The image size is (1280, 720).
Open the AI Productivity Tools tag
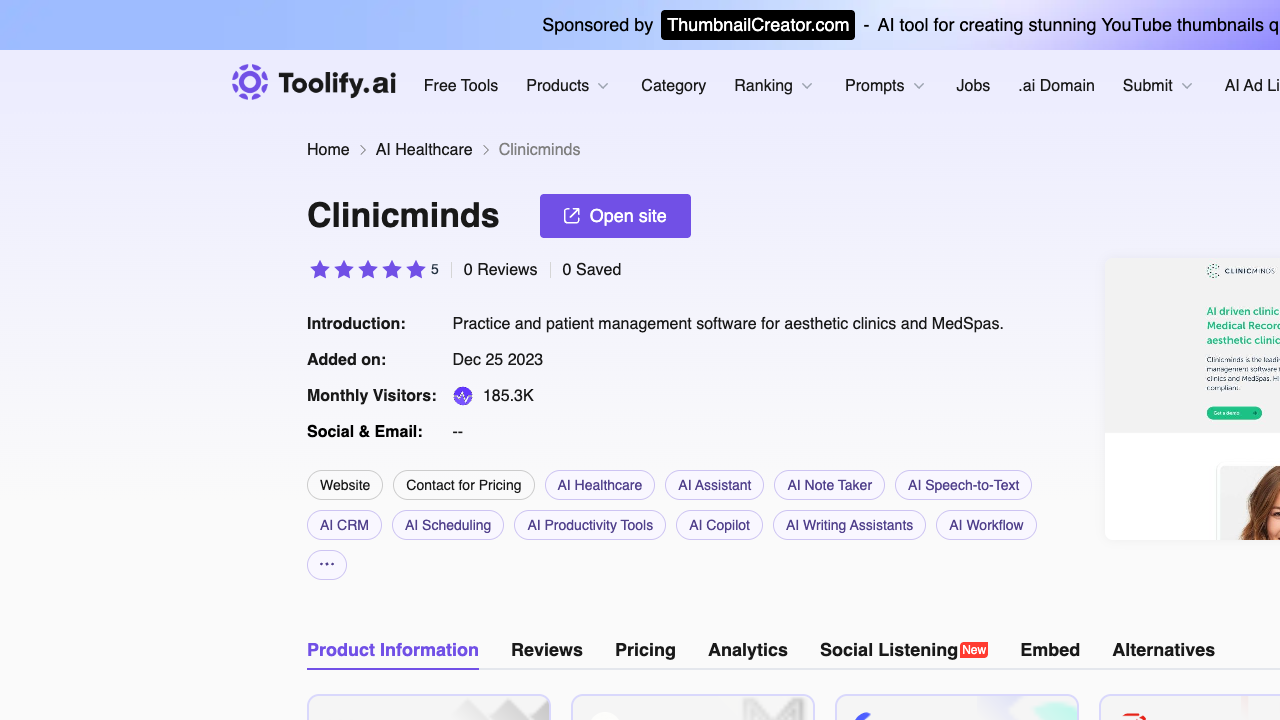590,525
